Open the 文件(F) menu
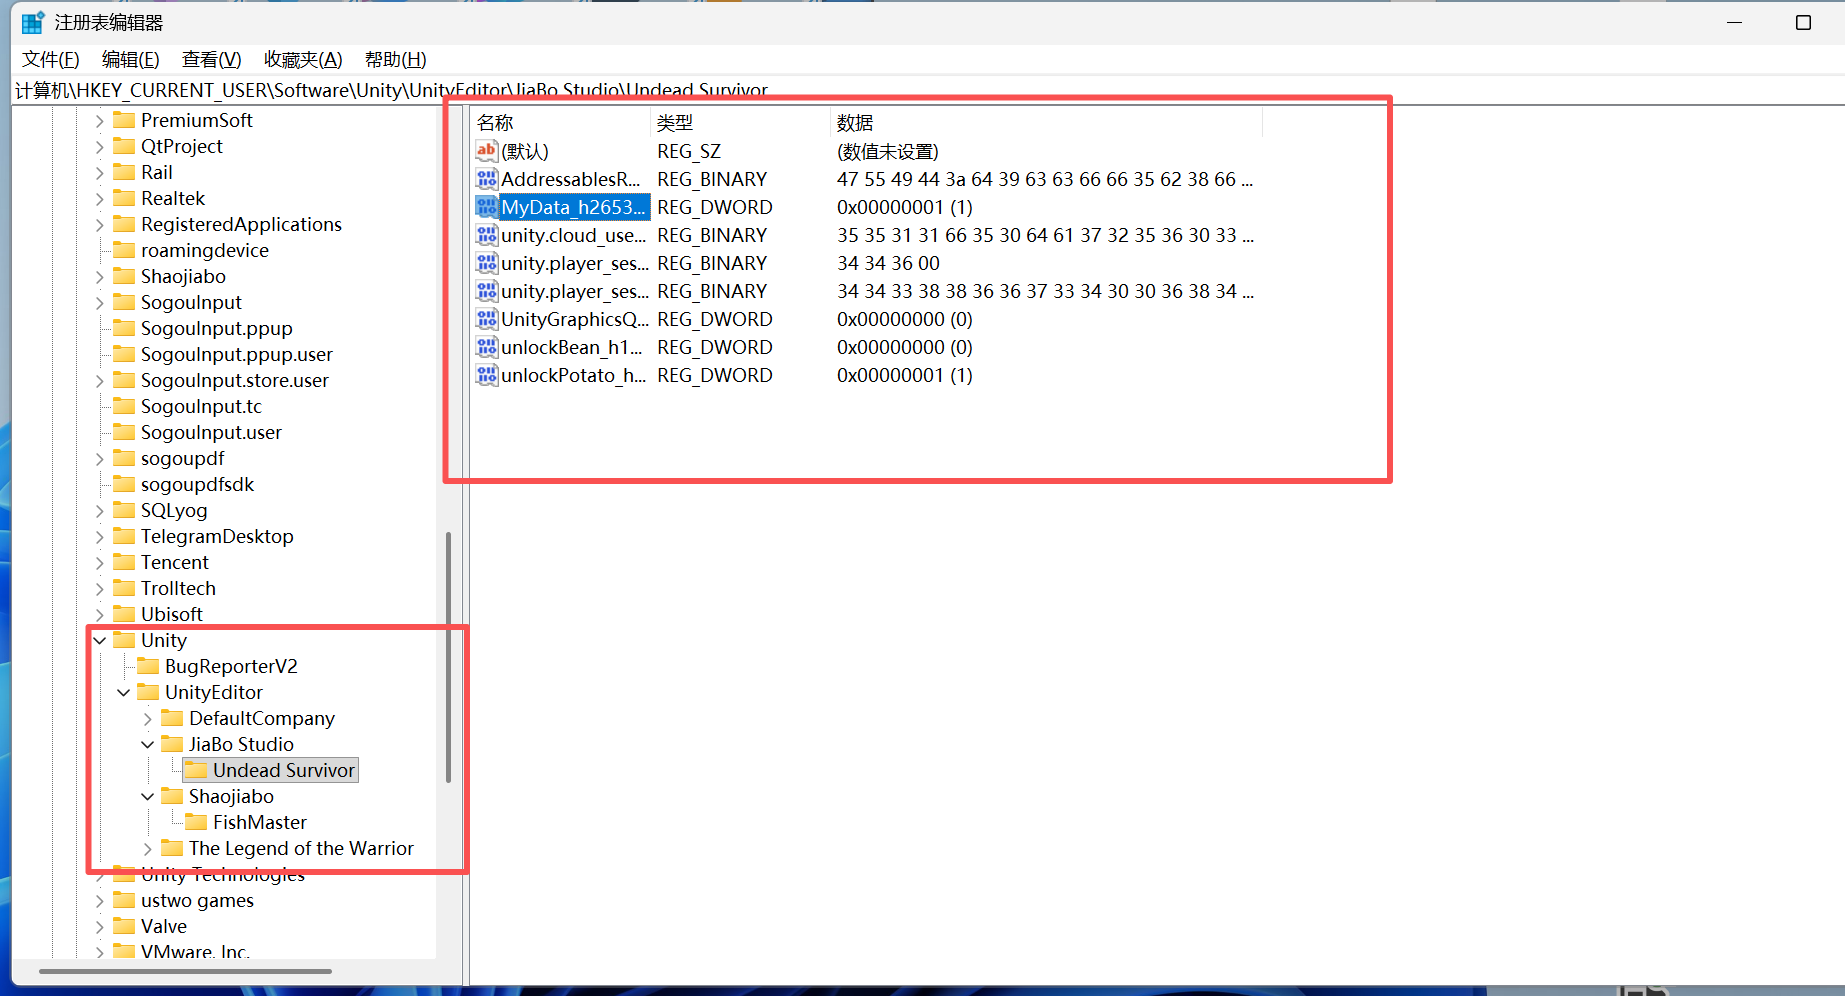The image size is (1845, 996). coord(51,59)
